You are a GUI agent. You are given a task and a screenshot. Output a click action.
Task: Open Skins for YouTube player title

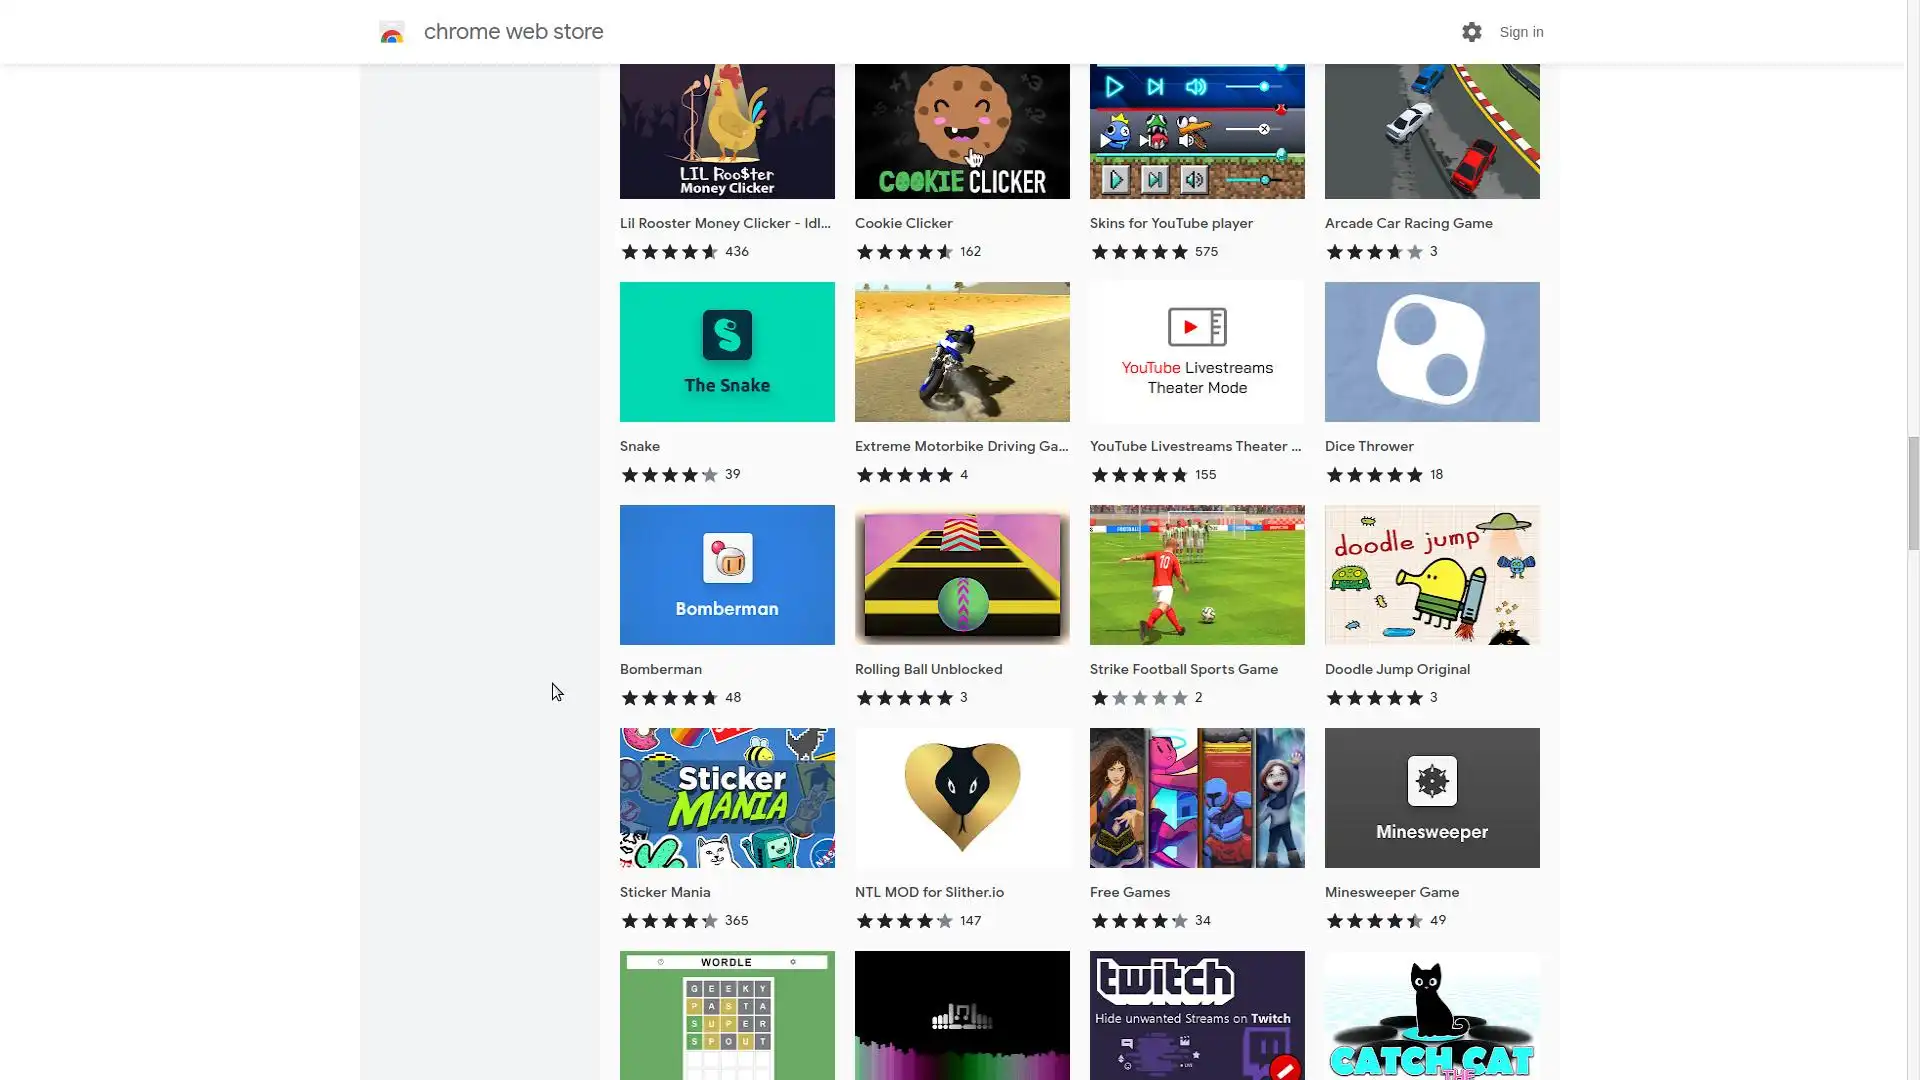tap(1171, 223)
